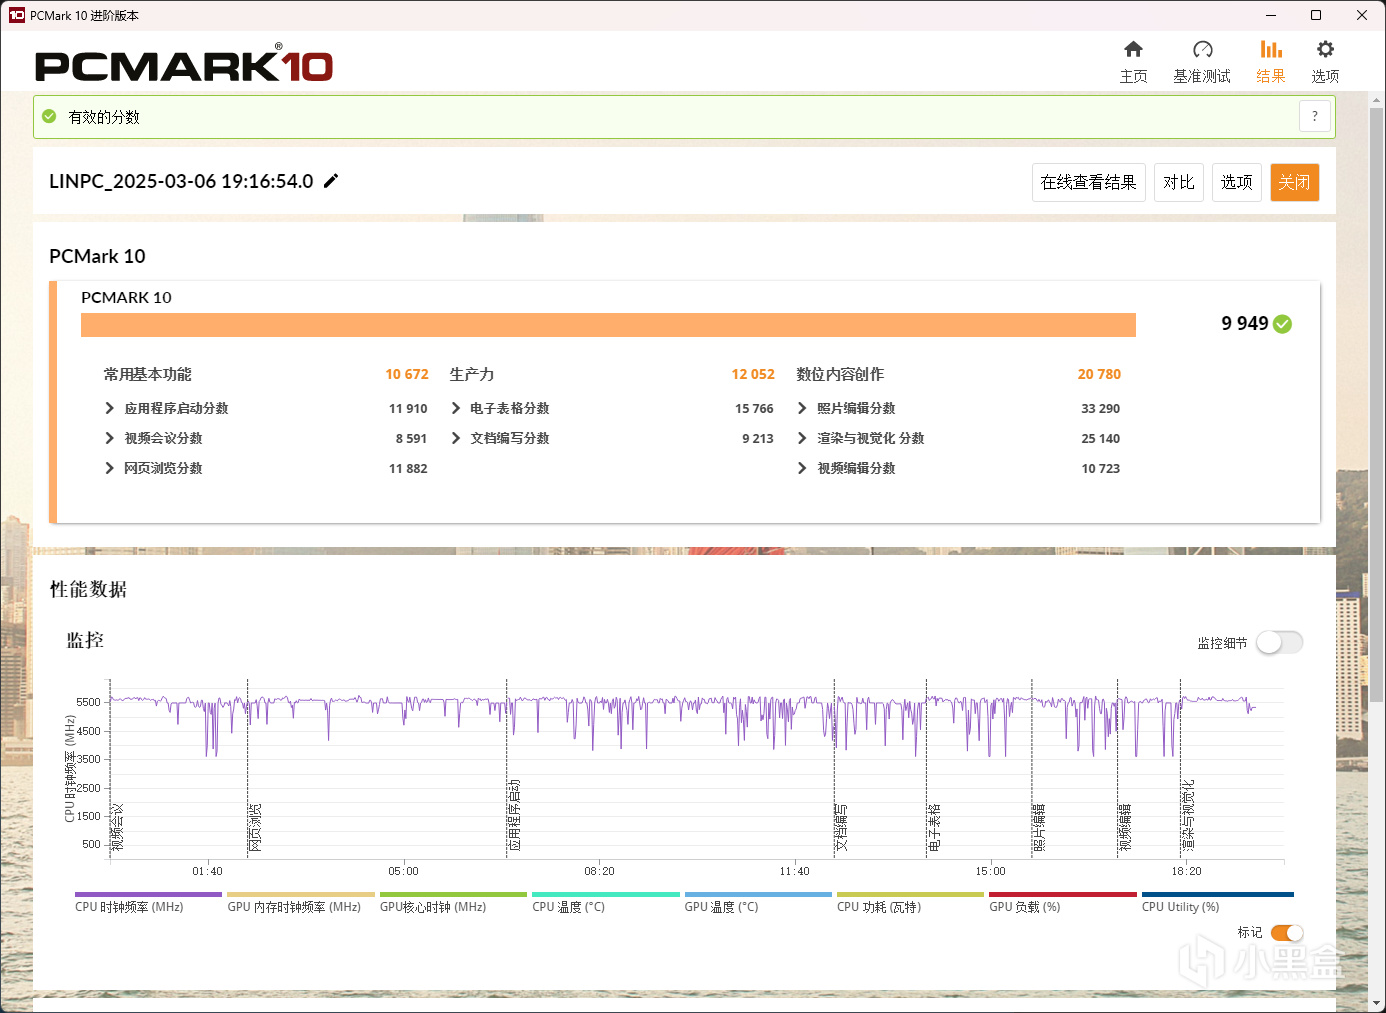Click the green validity check next to 9 949

click(x=1283, y=324)
